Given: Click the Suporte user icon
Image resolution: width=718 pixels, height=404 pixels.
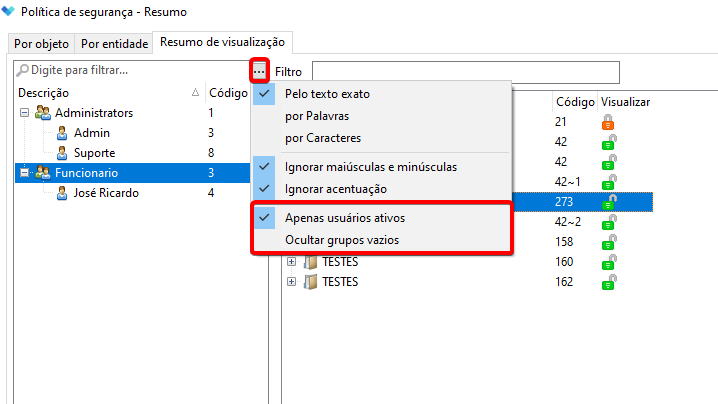Looking at the screenshot, I should [62, 153].
